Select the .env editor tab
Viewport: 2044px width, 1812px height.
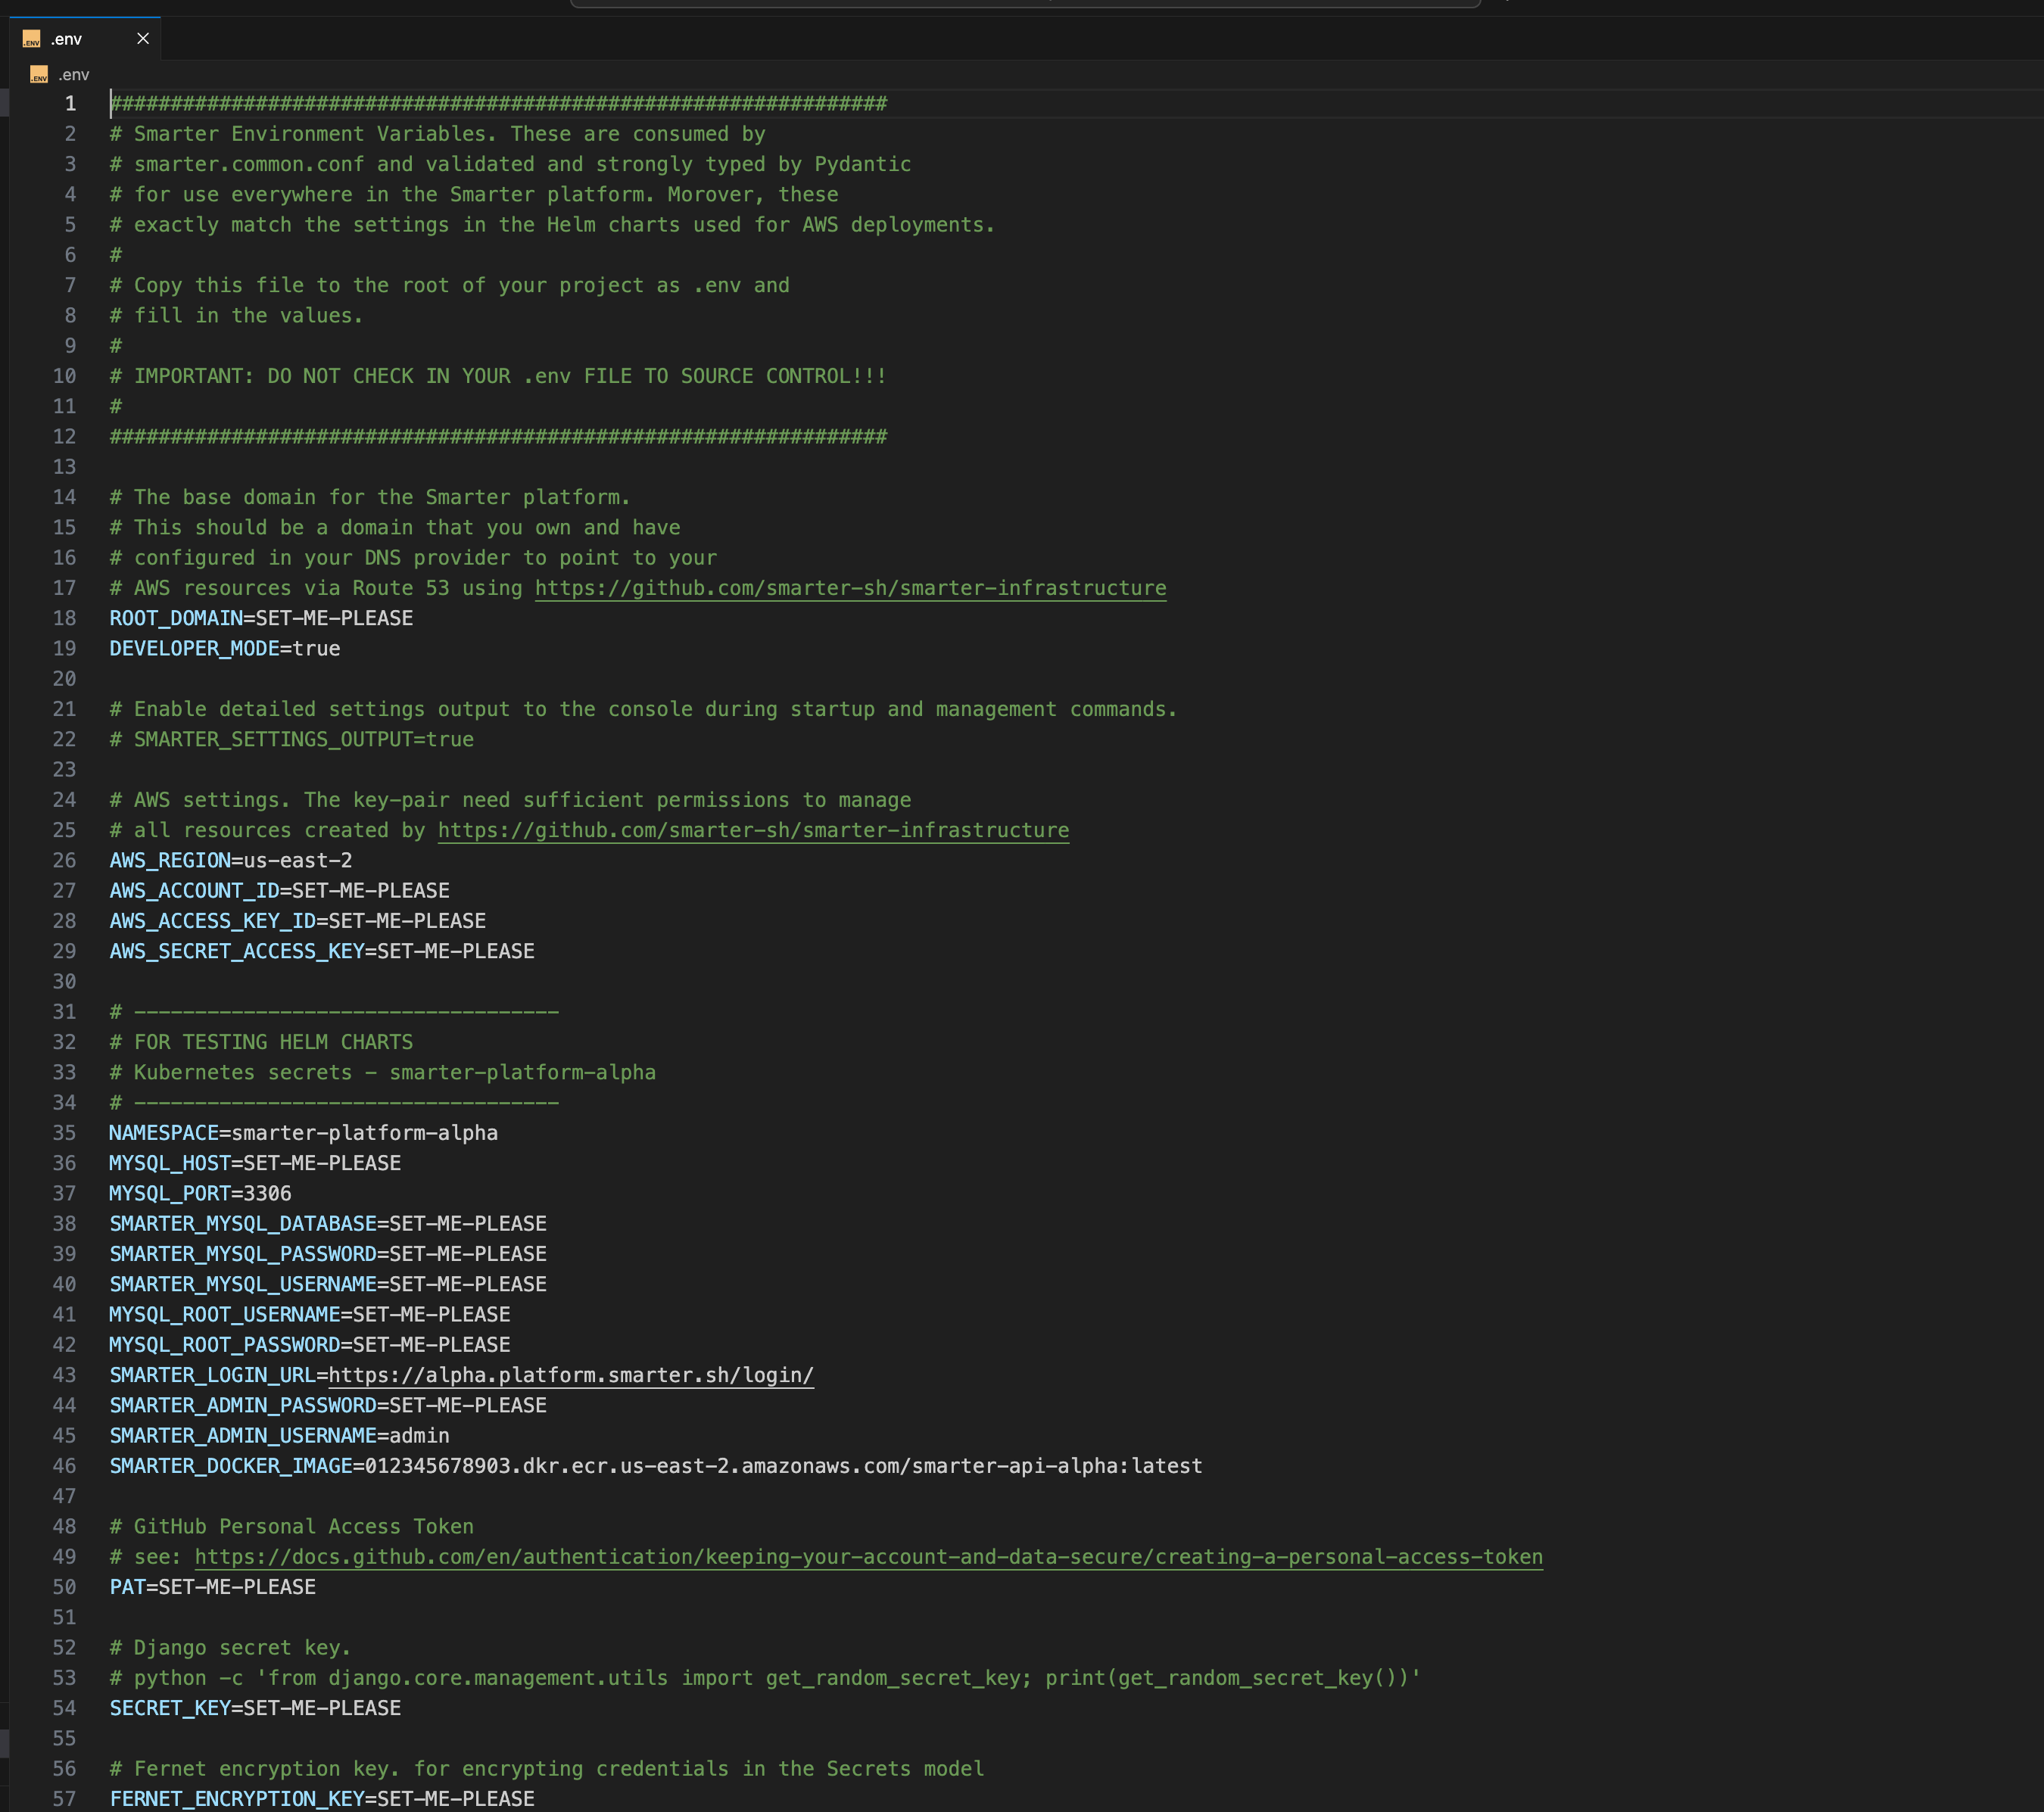pyautogui.click(x=85, y=39)
